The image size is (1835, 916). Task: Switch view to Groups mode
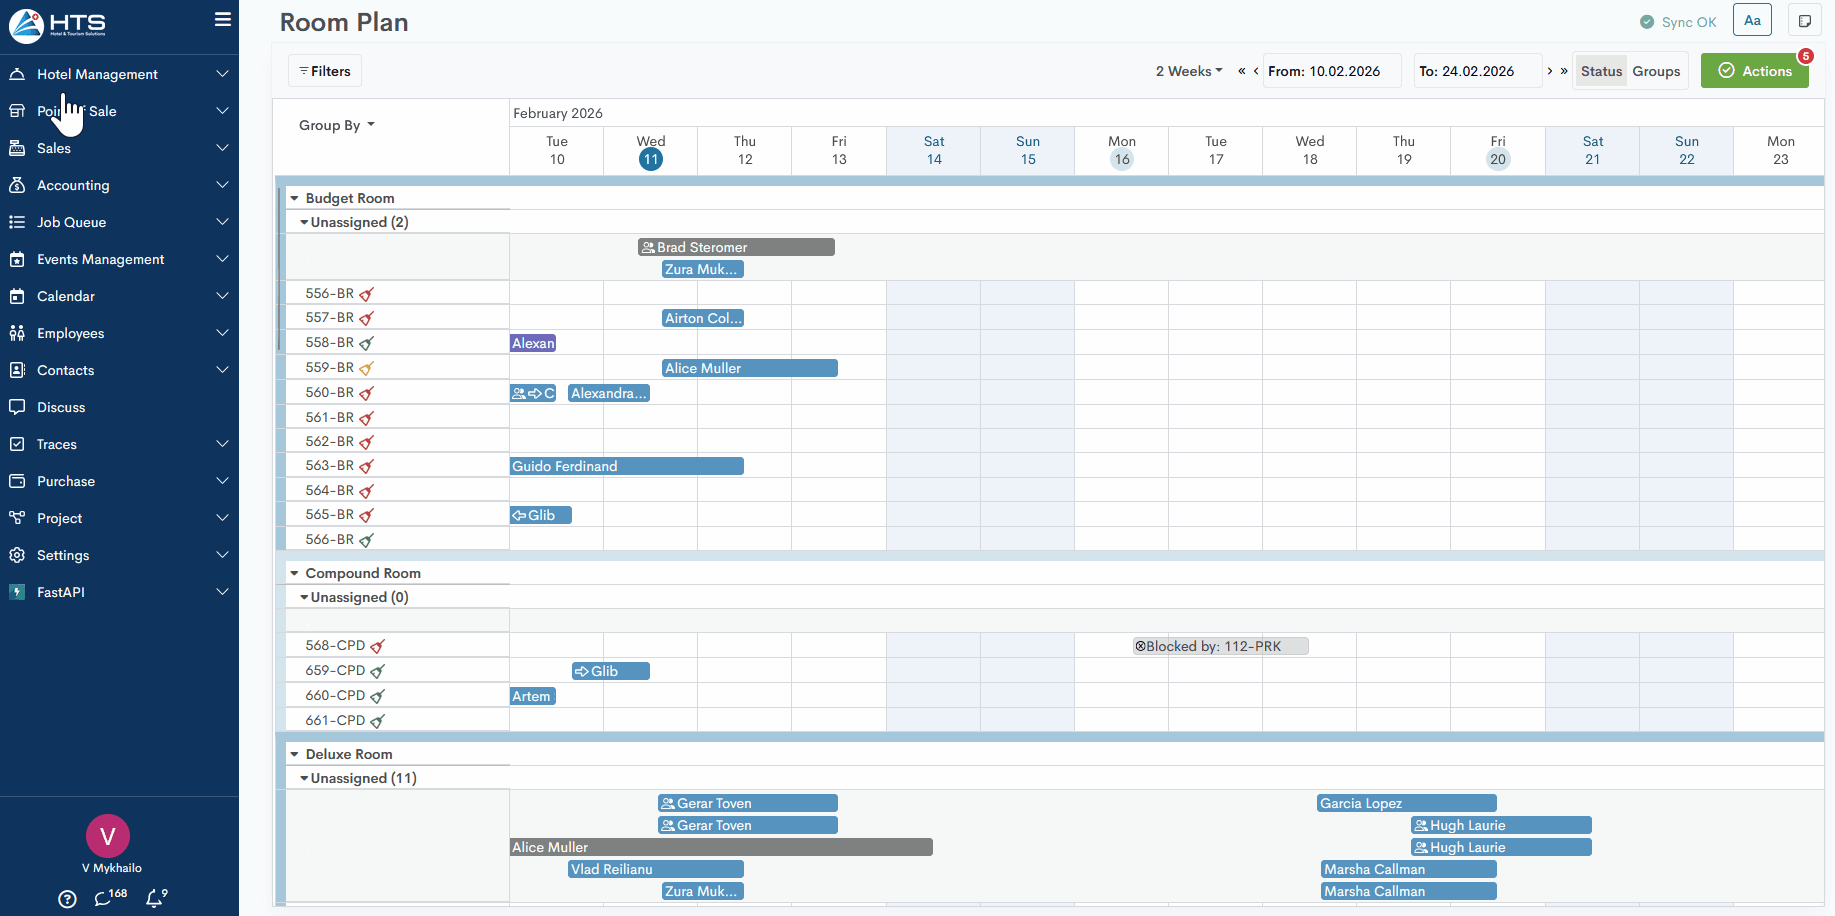(x=1656, y=71)
